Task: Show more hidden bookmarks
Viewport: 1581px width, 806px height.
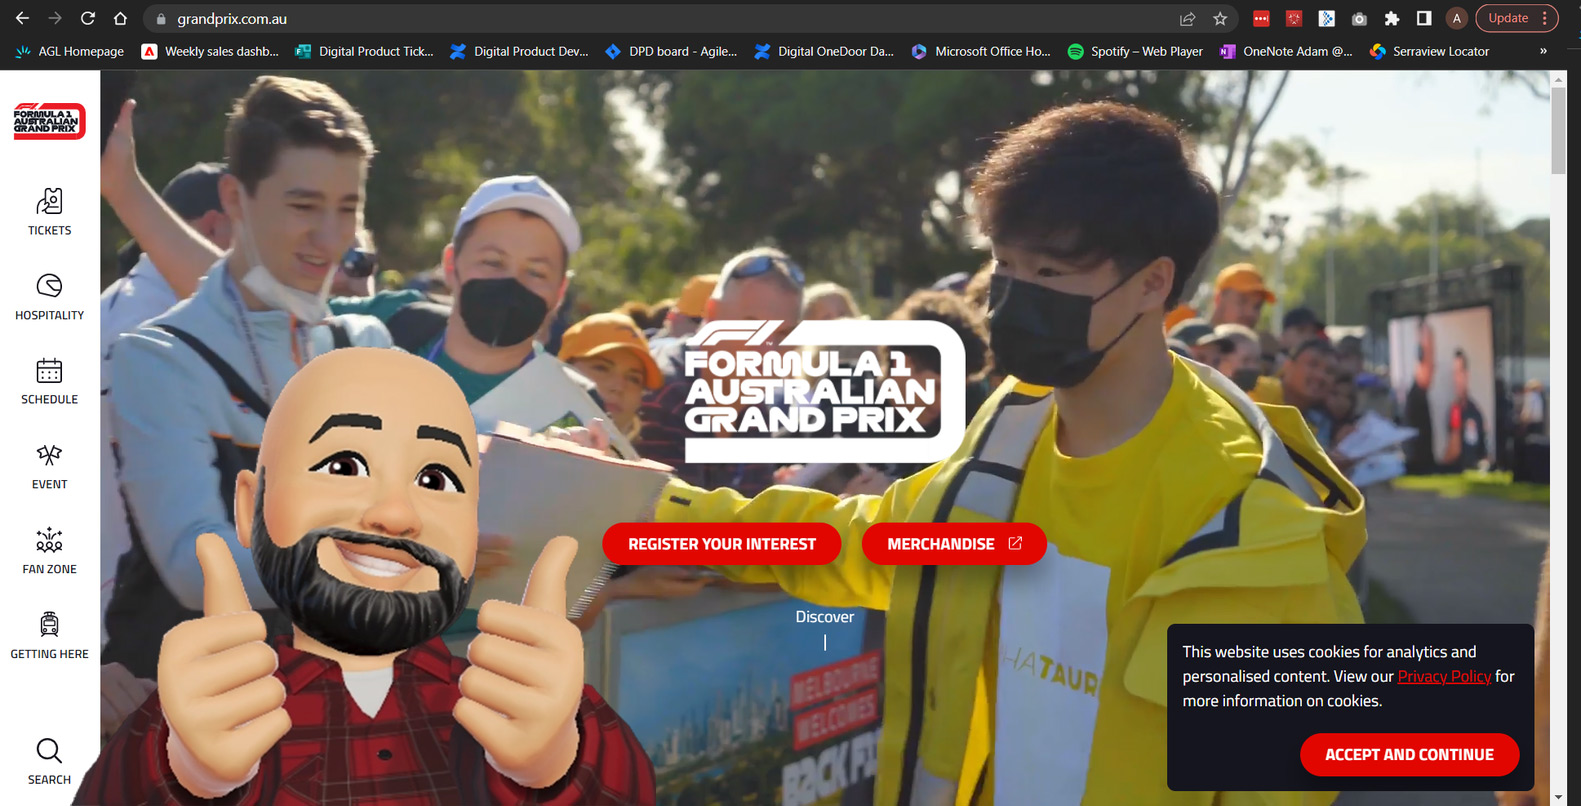Action: (1543, 51)
